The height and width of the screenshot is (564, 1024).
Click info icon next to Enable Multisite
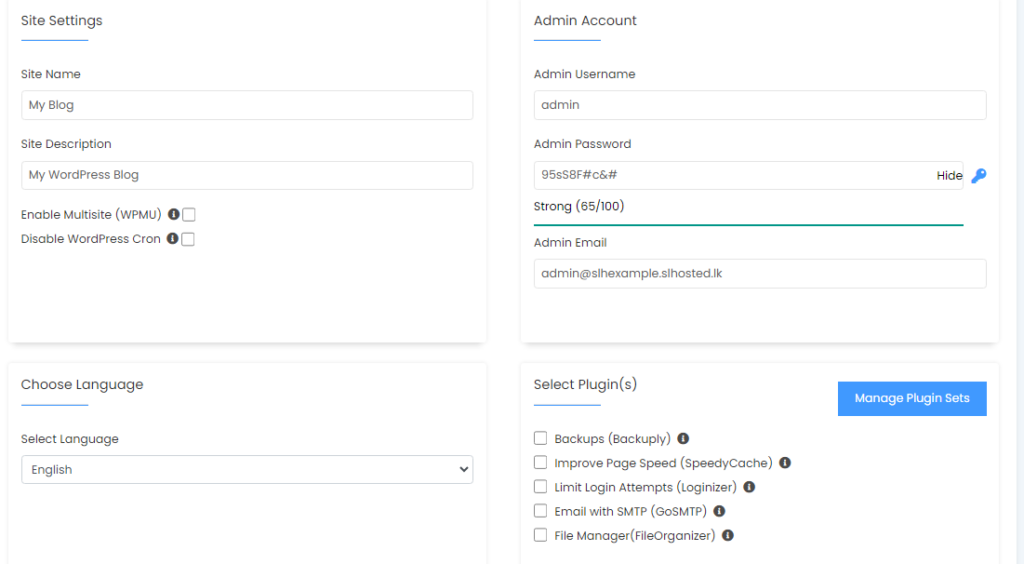coord(174,214)
